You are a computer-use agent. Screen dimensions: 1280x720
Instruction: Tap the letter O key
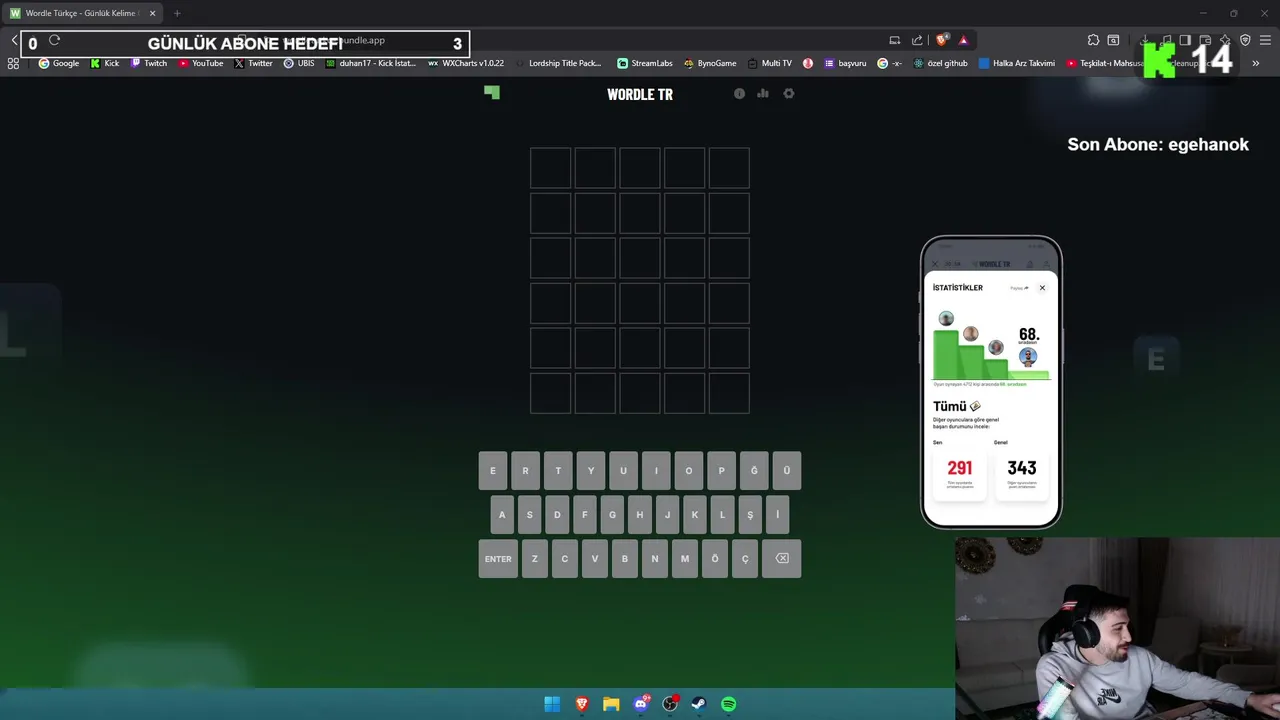[x=689, y=471]
